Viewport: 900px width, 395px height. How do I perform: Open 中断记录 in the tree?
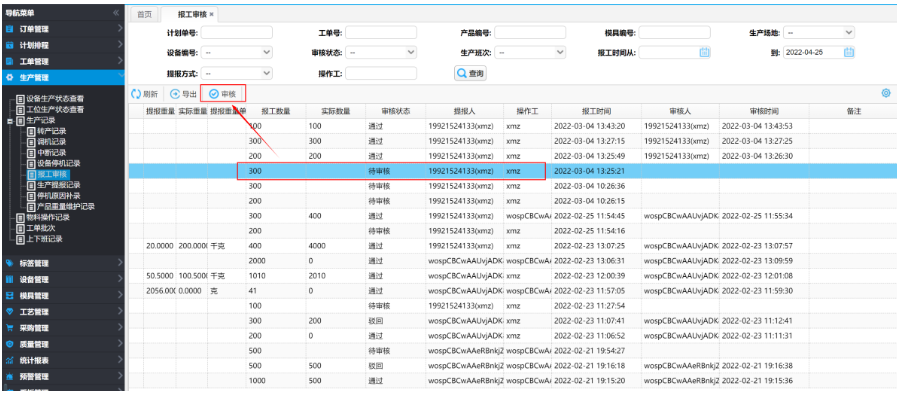point(51,153)
